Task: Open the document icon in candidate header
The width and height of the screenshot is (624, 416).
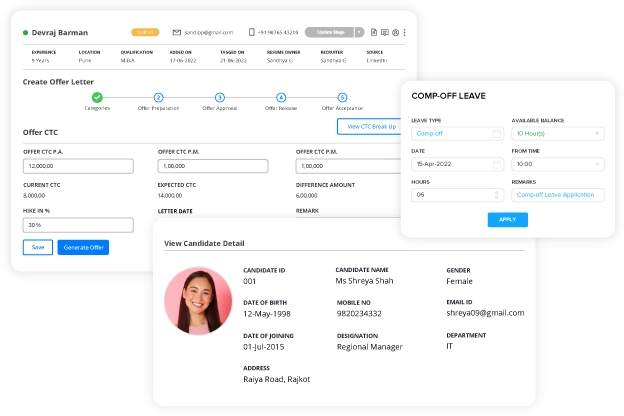Action: 373,33
